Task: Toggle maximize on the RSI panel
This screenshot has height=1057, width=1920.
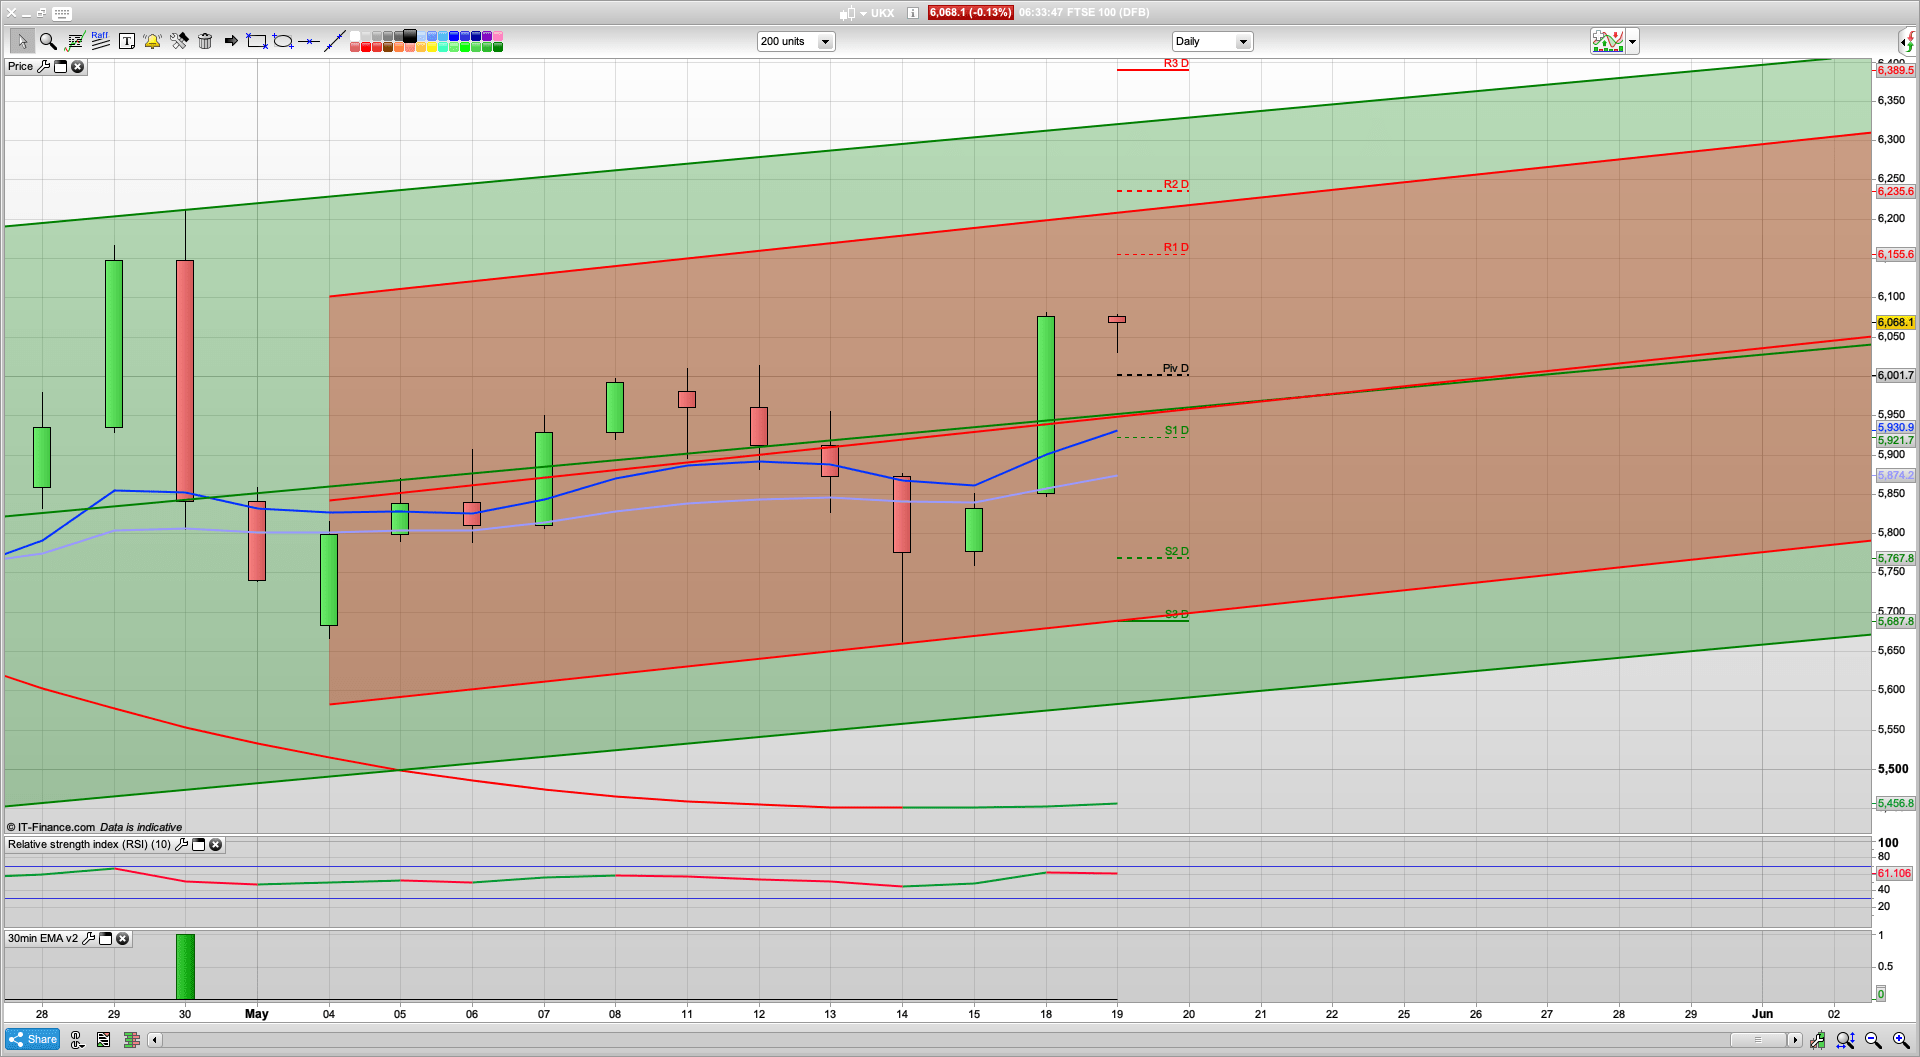Action: point(198,845)
